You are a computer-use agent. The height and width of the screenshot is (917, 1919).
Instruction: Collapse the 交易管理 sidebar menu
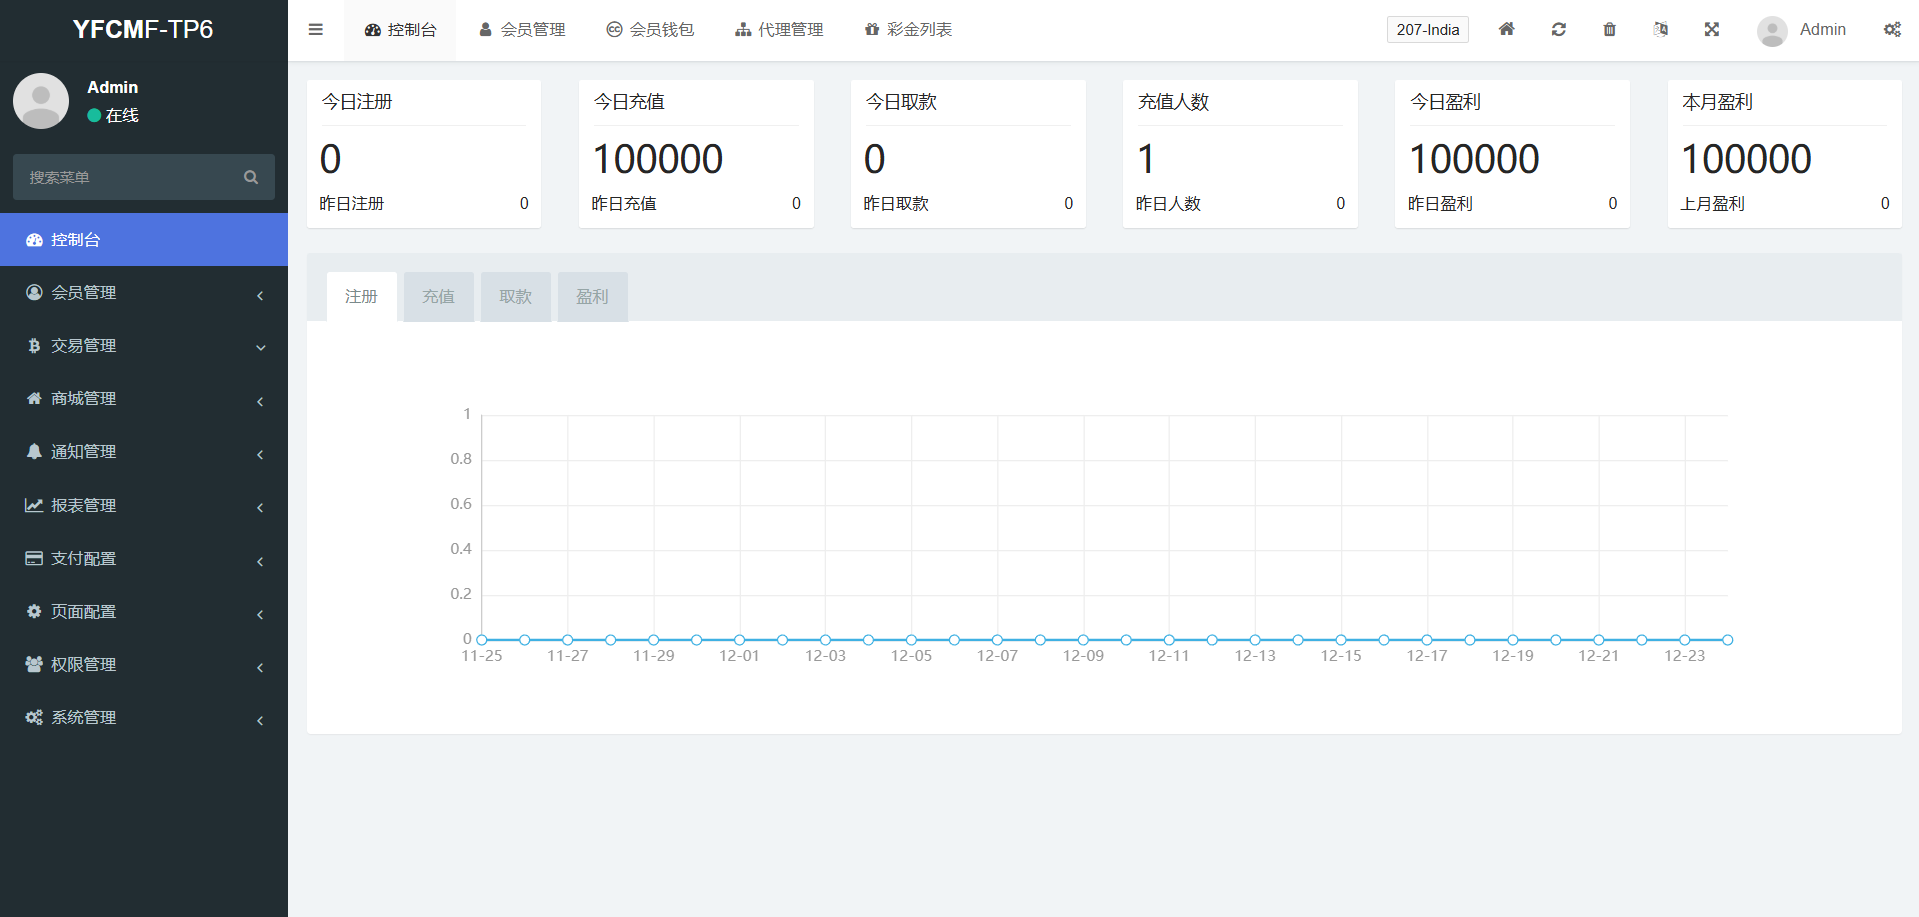(144, 346)
